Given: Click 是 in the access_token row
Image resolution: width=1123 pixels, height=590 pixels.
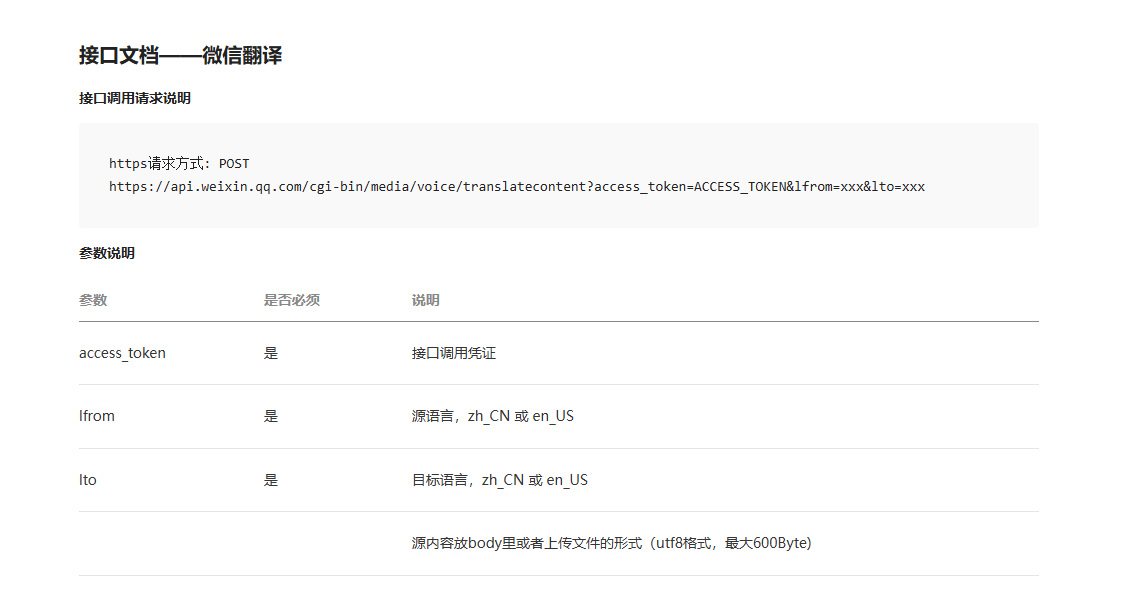Looking at the screenshot, I should click(271, 353).
